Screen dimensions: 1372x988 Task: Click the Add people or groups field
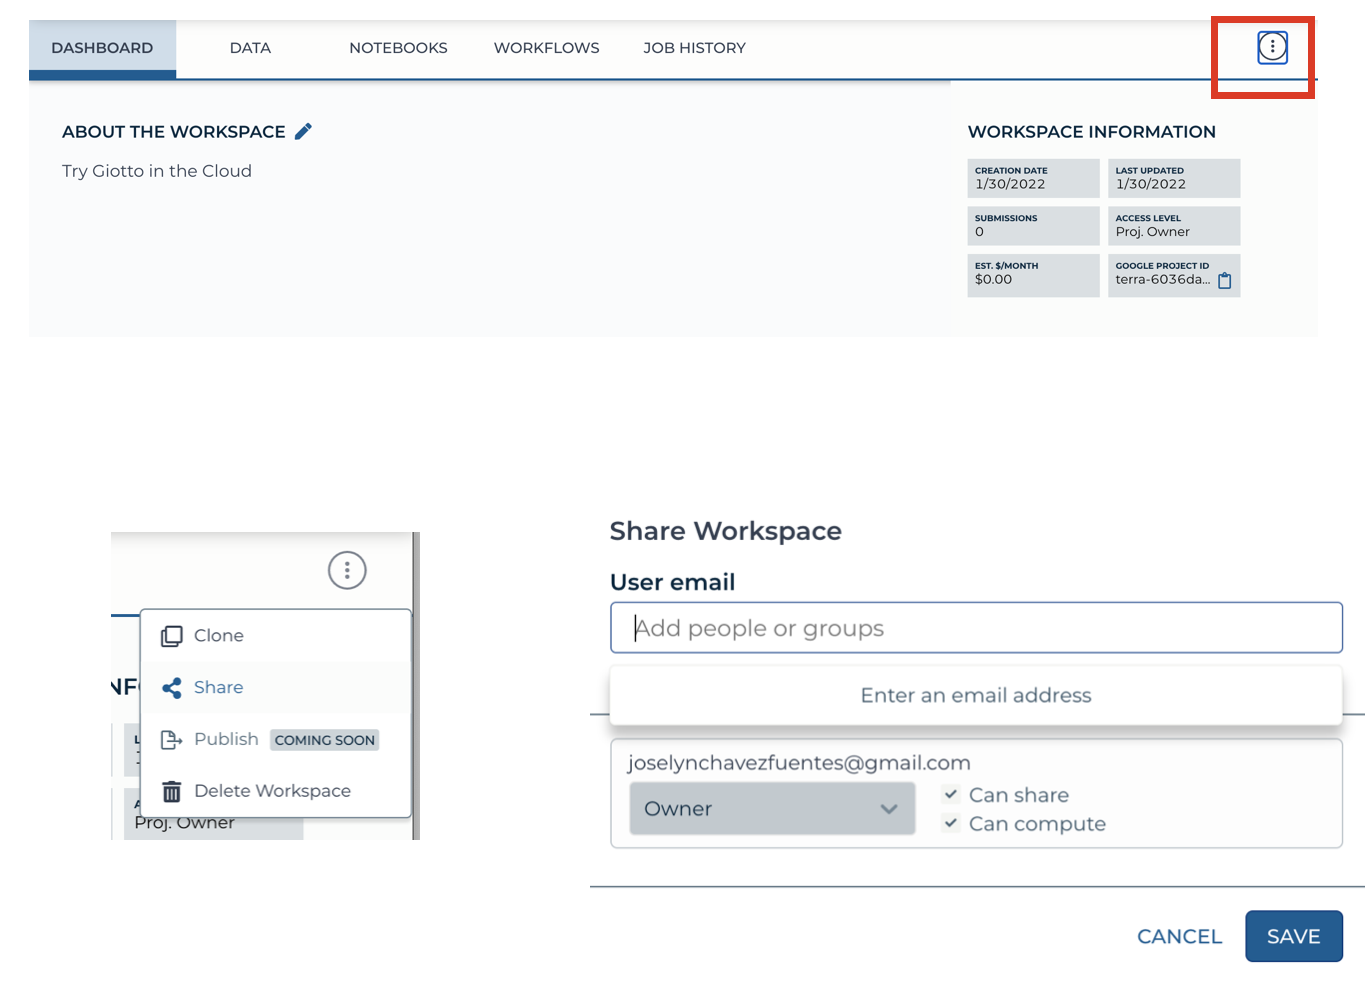[x=975, y=628]
